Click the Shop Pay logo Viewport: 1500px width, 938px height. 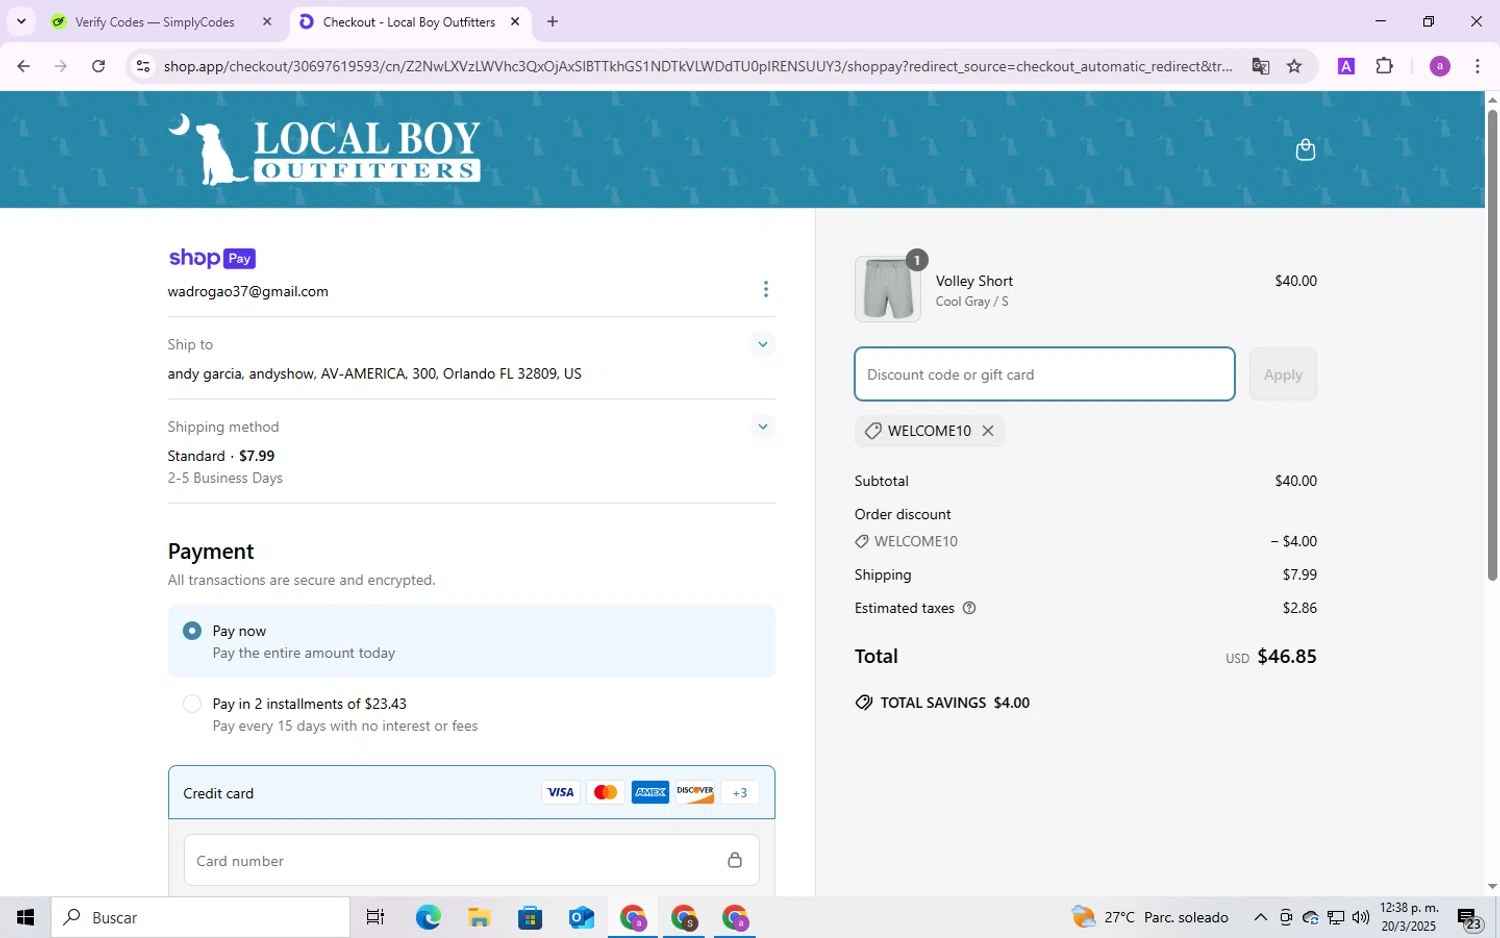pos(212,258)
